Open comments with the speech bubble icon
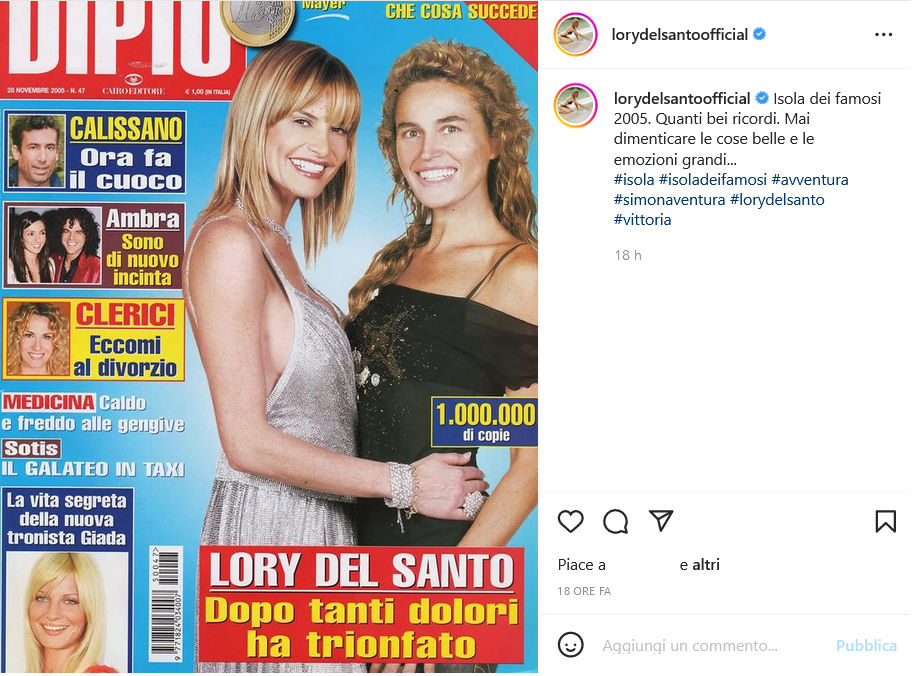 tap(616, 521)
